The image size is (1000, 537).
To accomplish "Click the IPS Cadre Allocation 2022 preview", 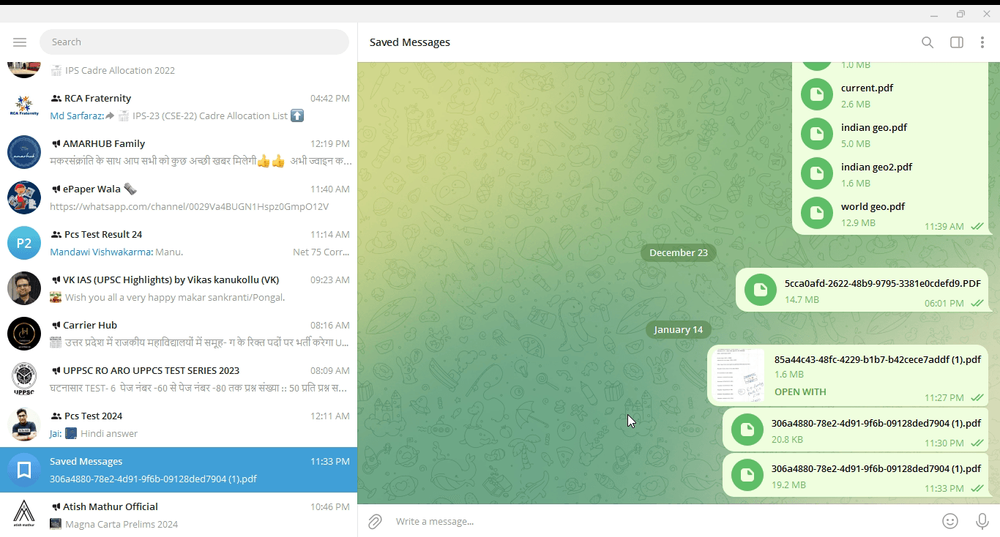I will [120, 70].
